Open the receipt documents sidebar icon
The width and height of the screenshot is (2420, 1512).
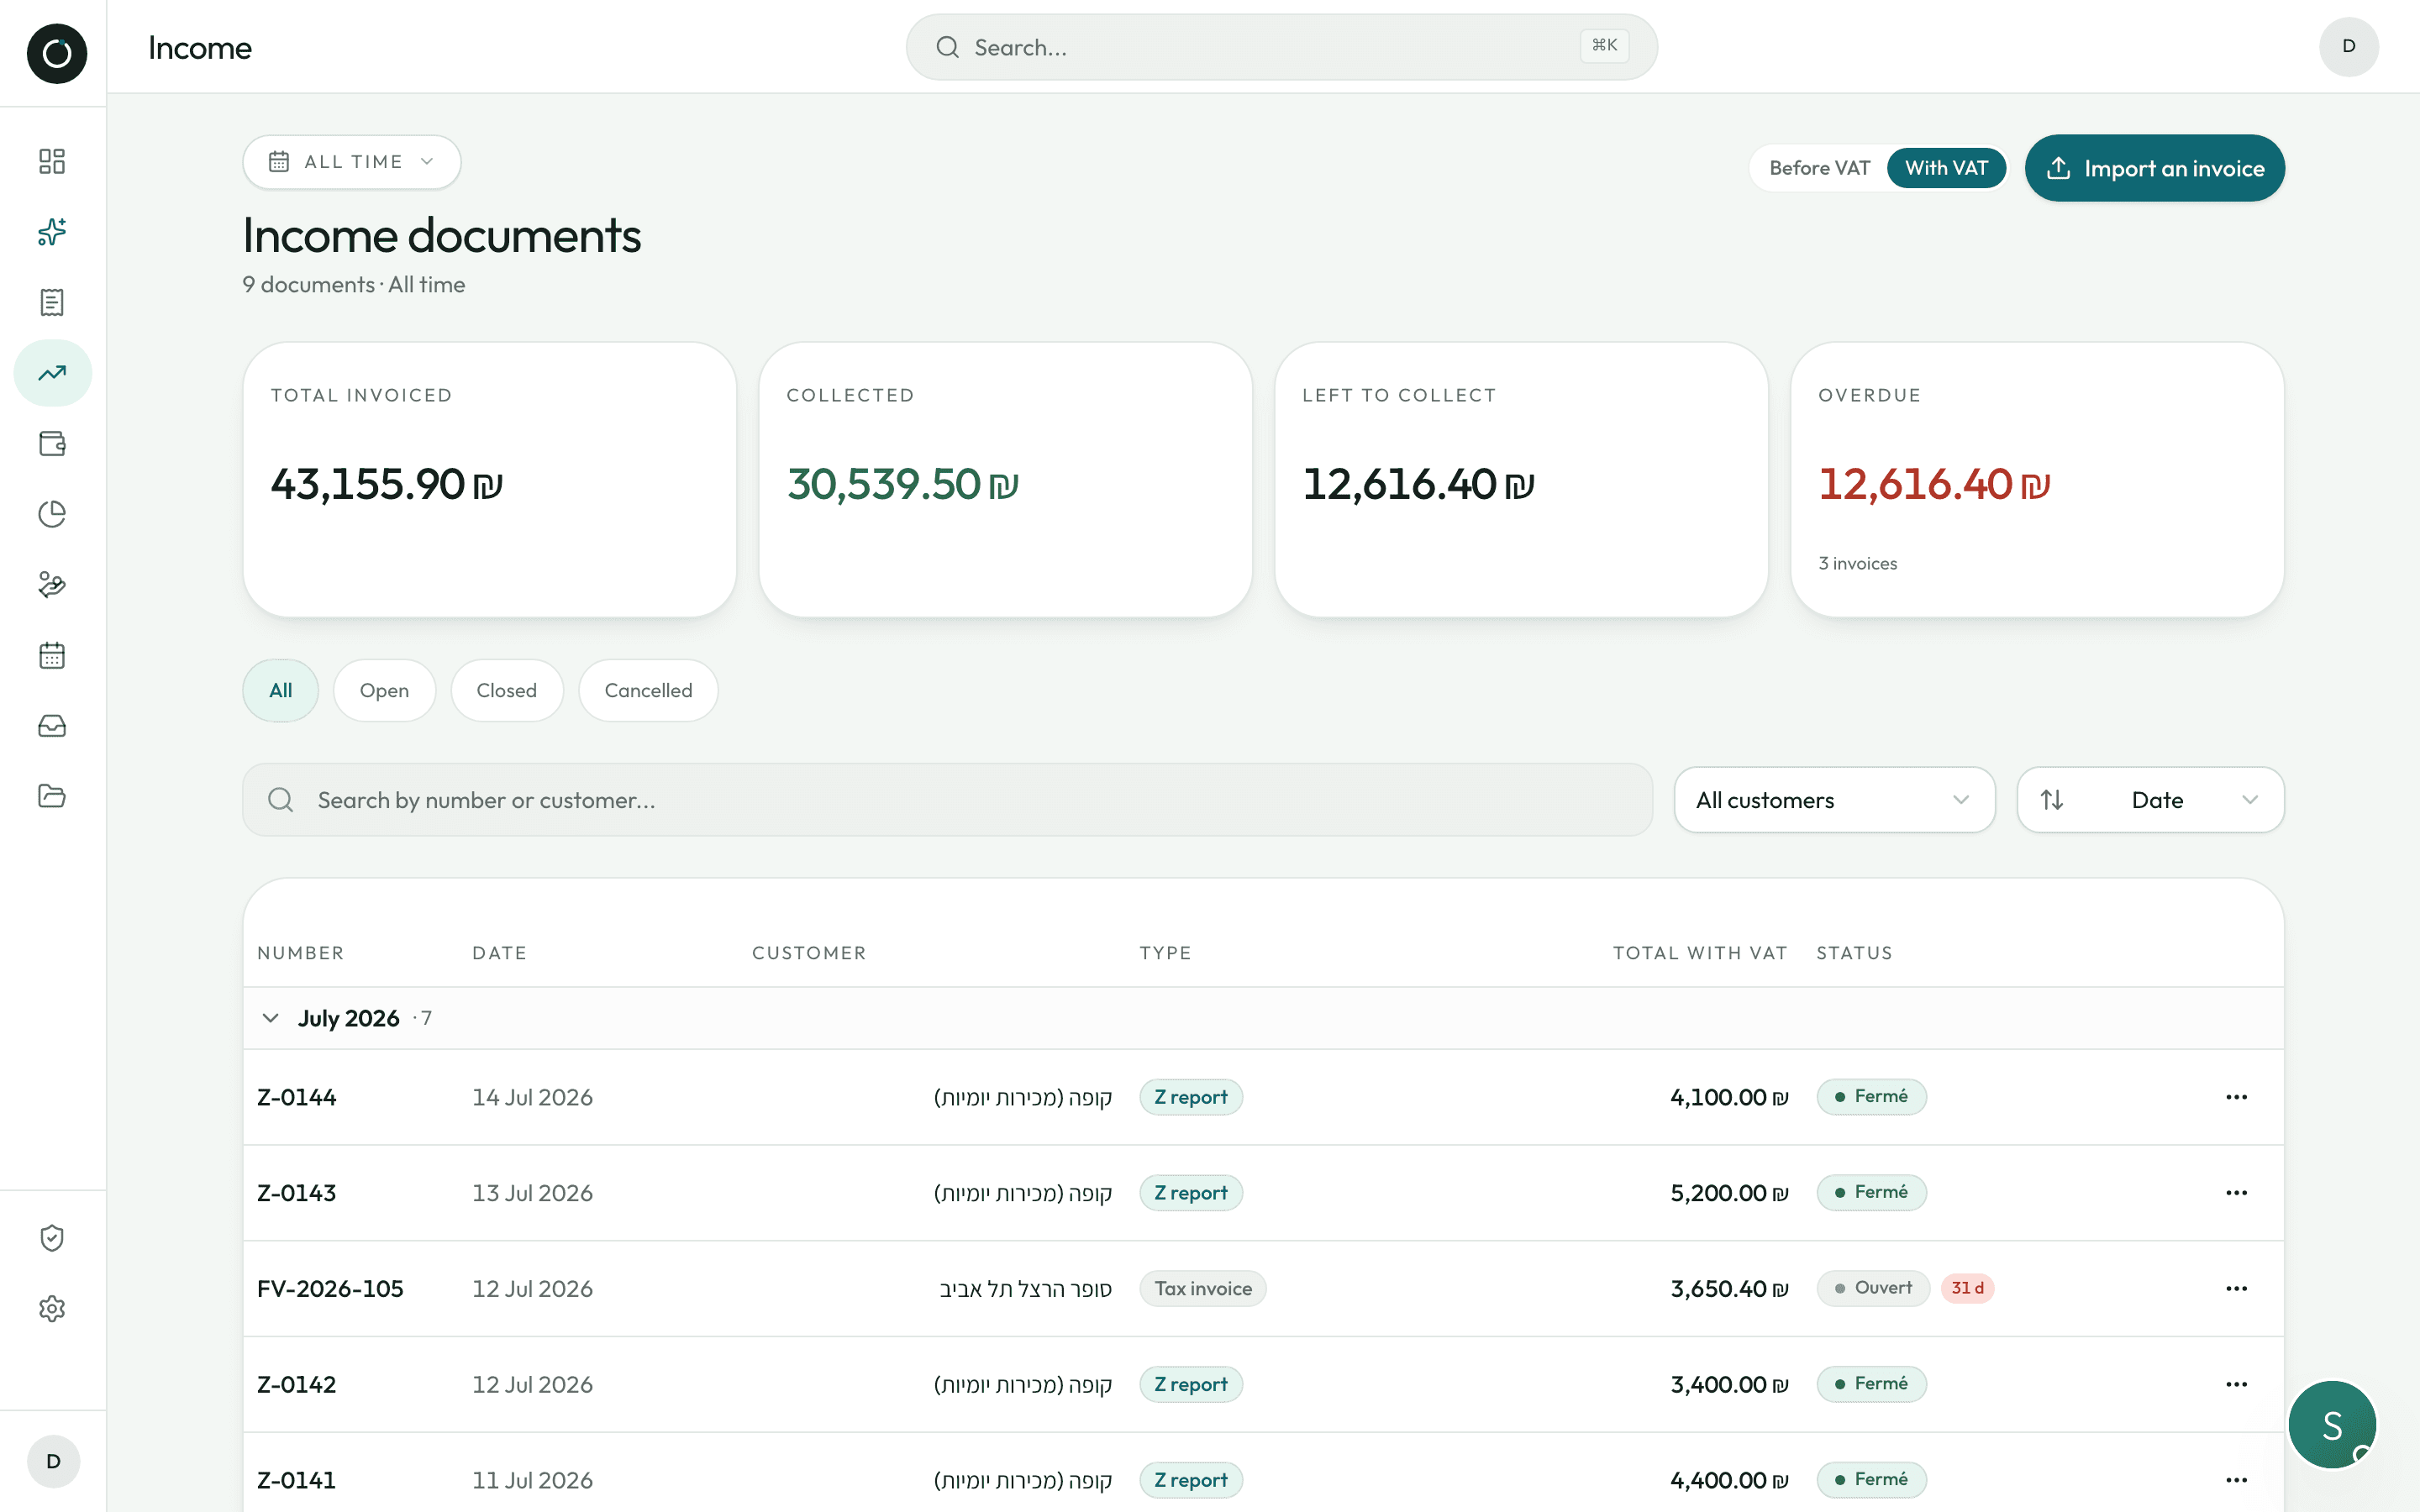coord(52,302)
